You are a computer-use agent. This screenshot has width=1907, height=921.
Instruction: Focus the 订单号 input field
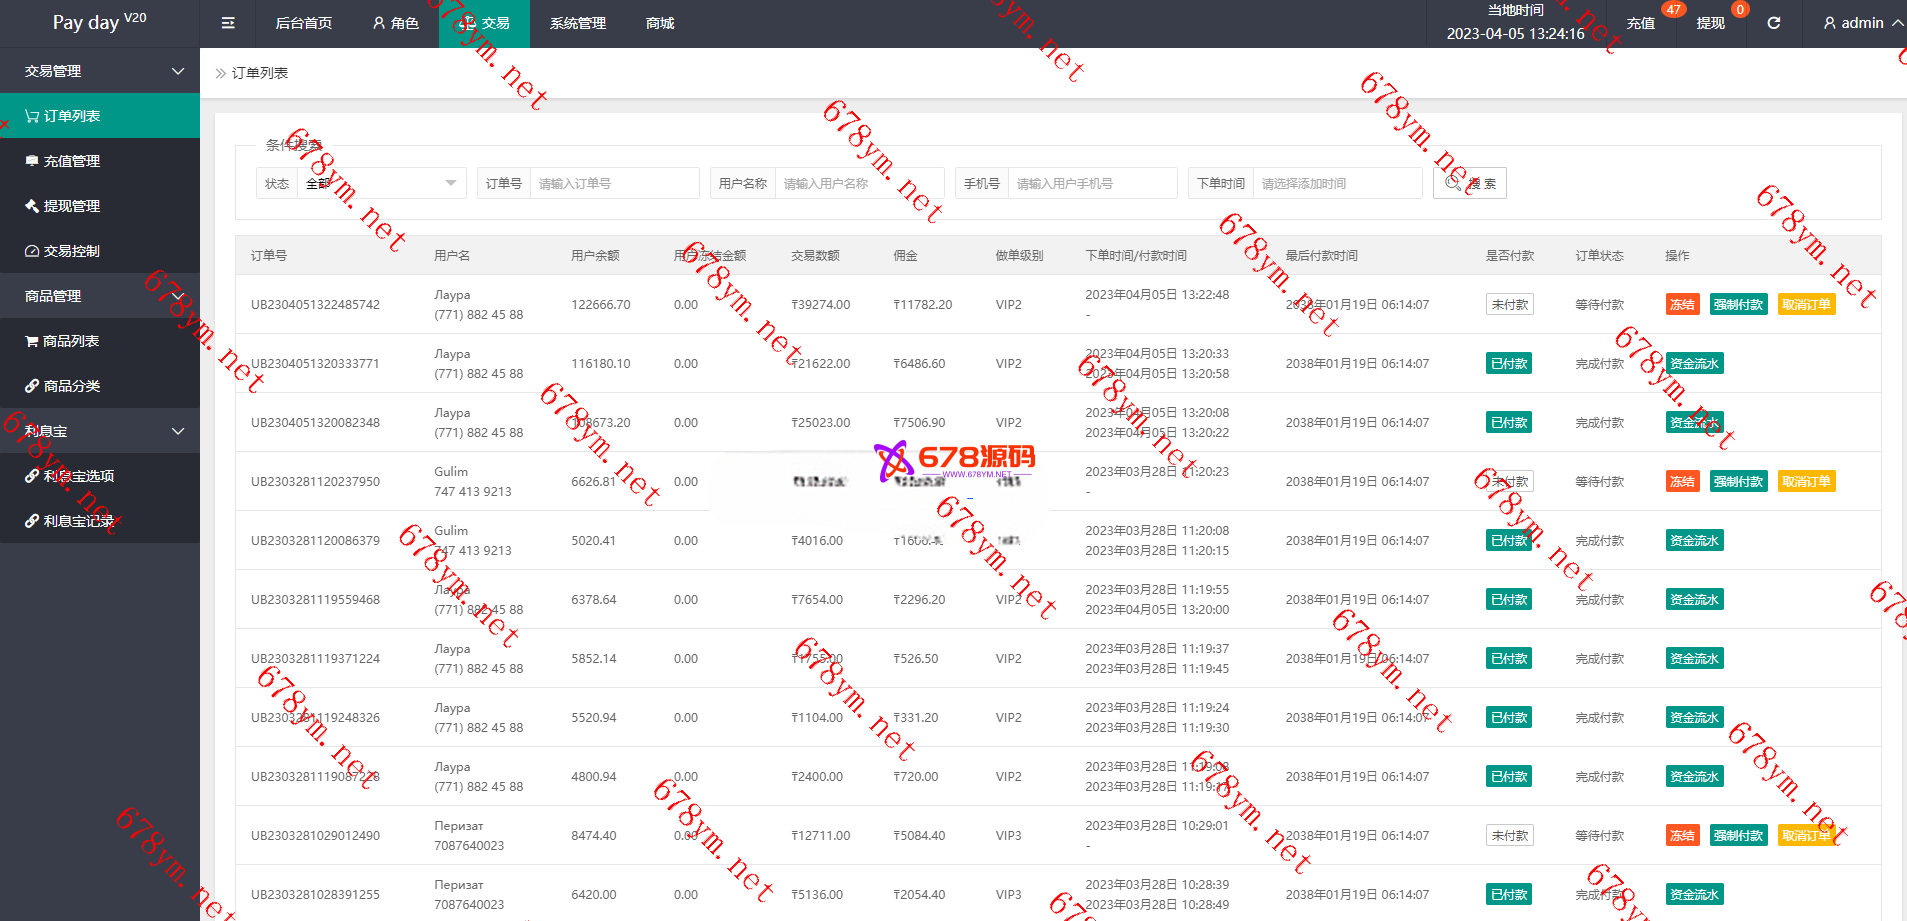(614, 183)
